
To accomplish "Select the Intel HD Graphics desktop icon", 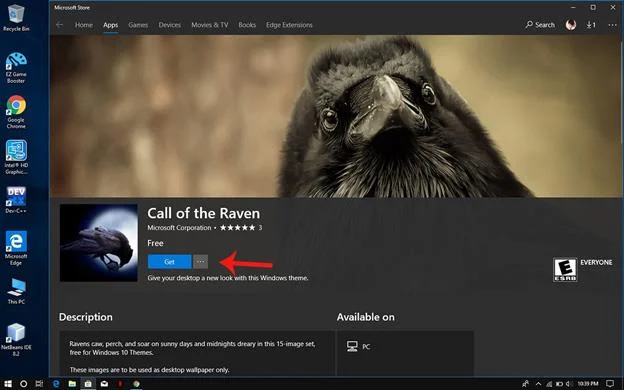I will (16, 157).
